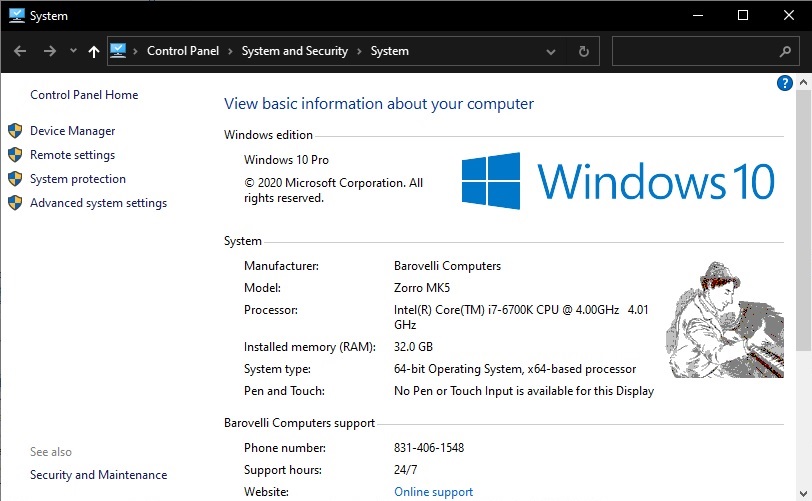The width and height of the screenshot is (812, 501).
Task: Select the 'Windows 10 Pro' edition text
Action: coord(286,160)
